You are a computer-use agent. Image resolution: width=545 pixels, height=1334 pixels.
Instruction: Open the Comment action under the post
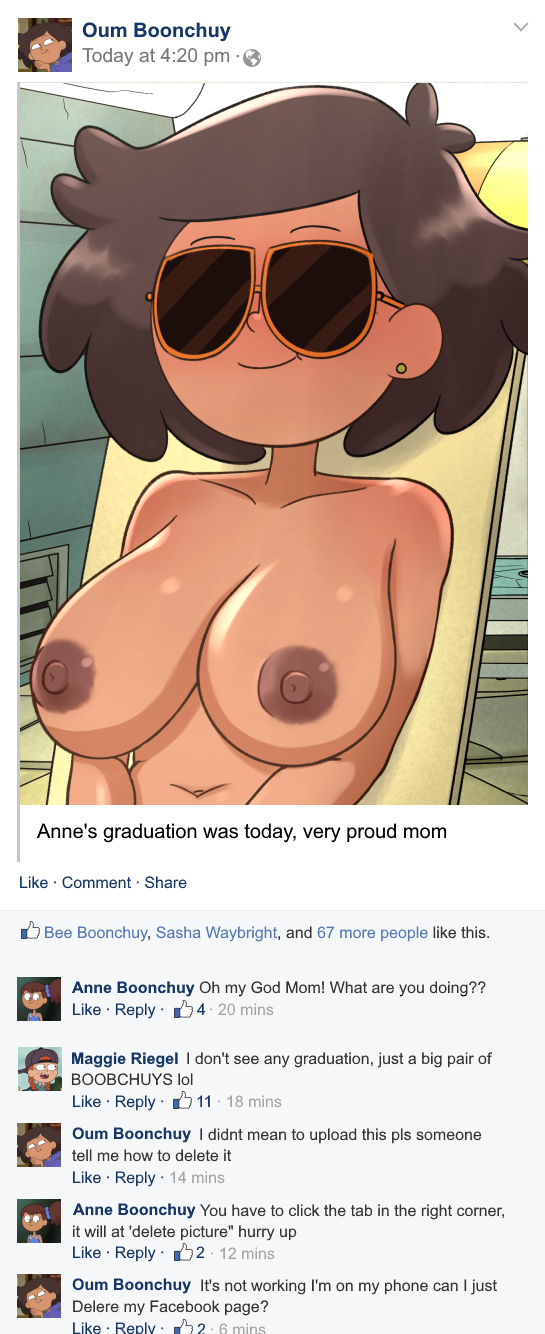[x=96, y=882]
